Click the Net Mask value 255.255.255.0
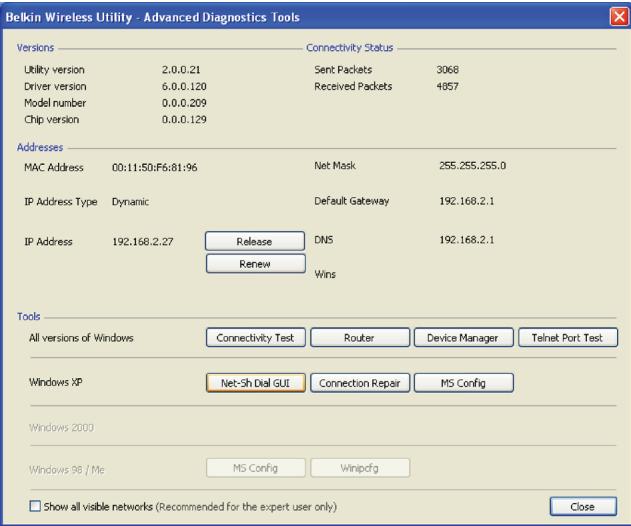 pyautogui.click(x=472, y=165)
